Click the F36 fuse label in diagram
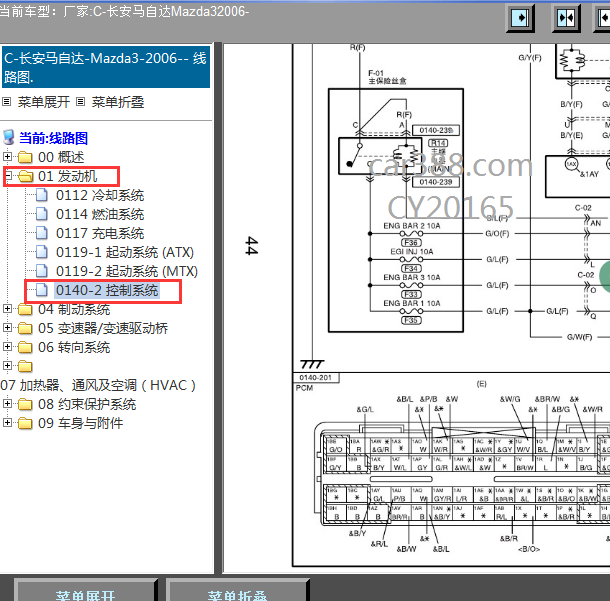 click(x=411, y=243)
